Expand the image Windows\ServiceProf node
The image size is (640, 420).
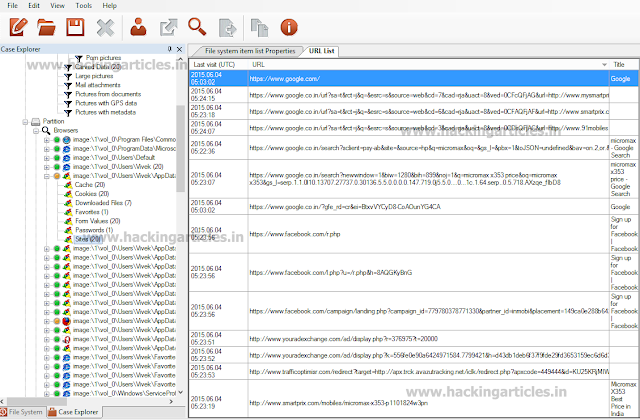point(47,394)
